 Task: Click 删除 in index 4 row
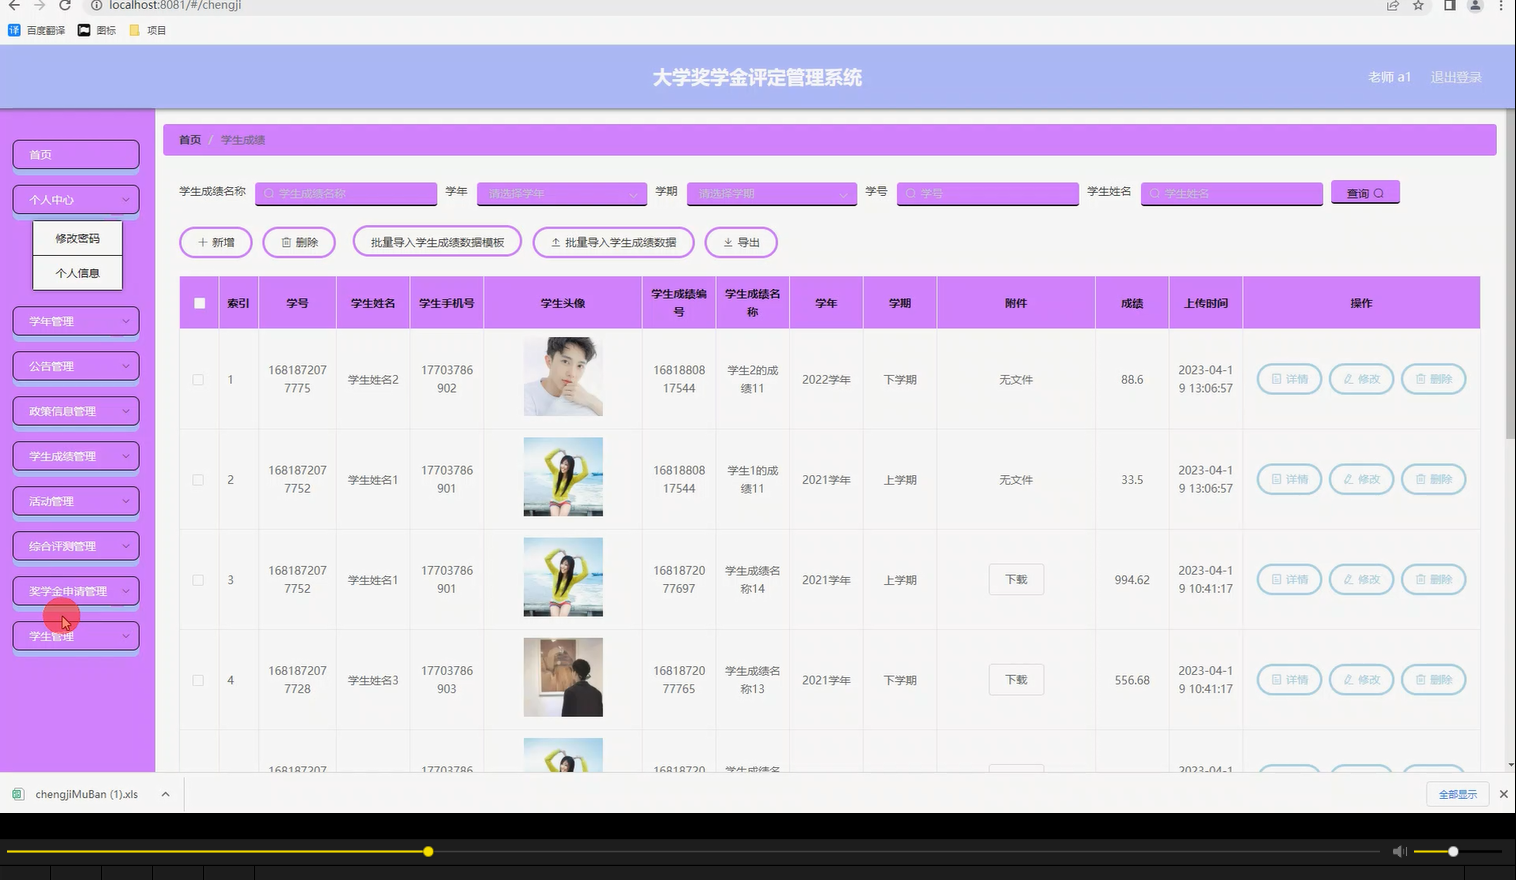[x=1433, y=680]
